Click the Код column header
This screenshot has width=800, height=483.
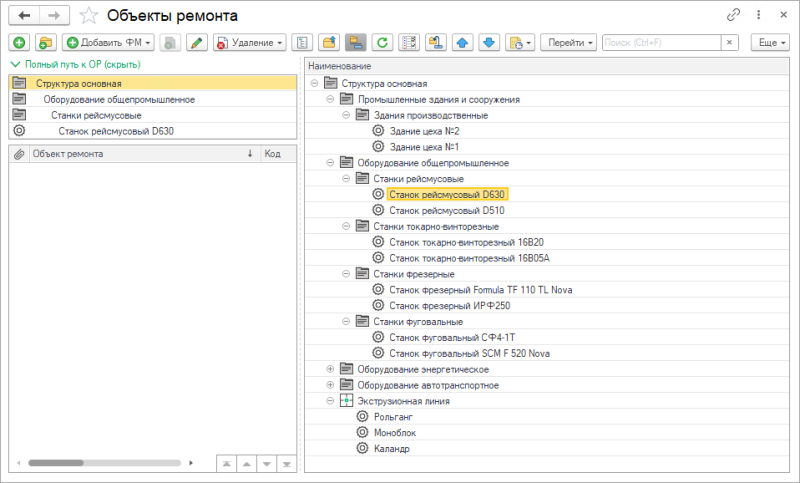(279, 154)
